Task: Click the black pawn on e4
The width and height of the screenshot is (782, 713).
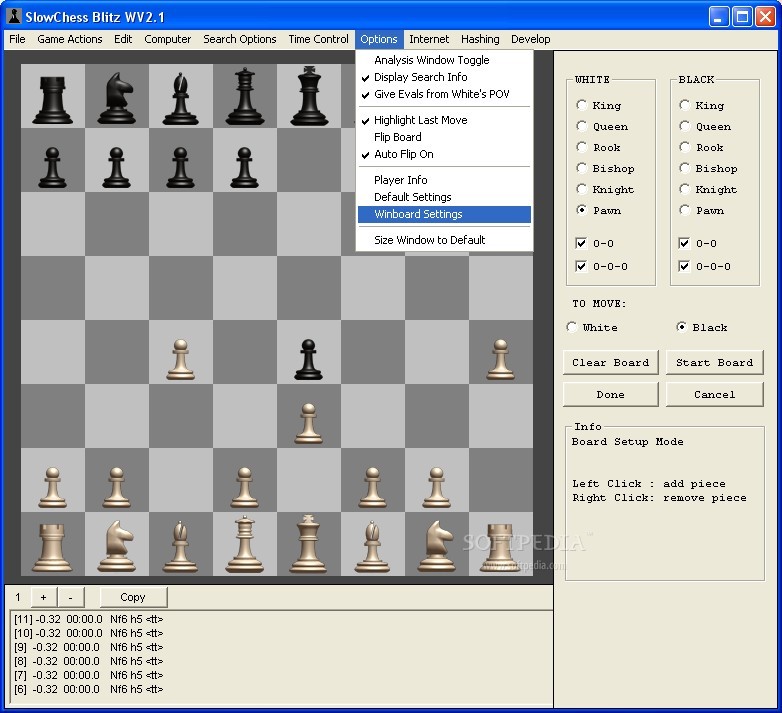Action: coord(309,359)
